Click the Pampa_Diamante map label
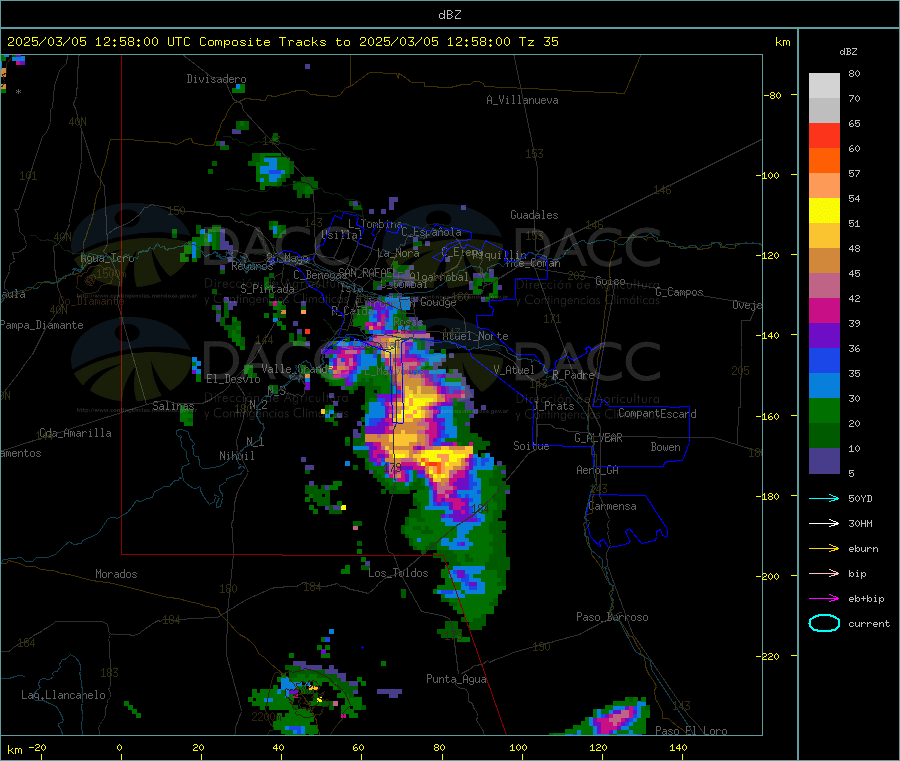The image size is (900, 761). pos(42,325)
